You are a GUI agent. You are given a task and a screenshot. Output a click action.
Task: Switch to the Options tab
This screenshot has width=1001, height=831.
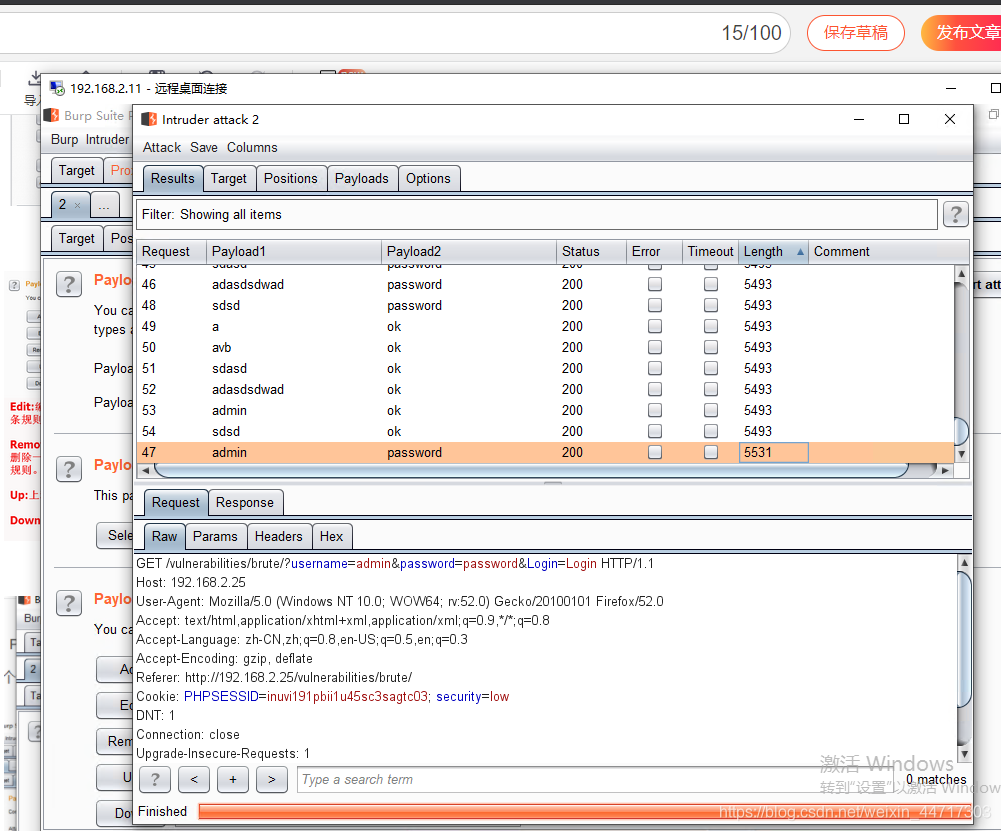click(428, 179)
